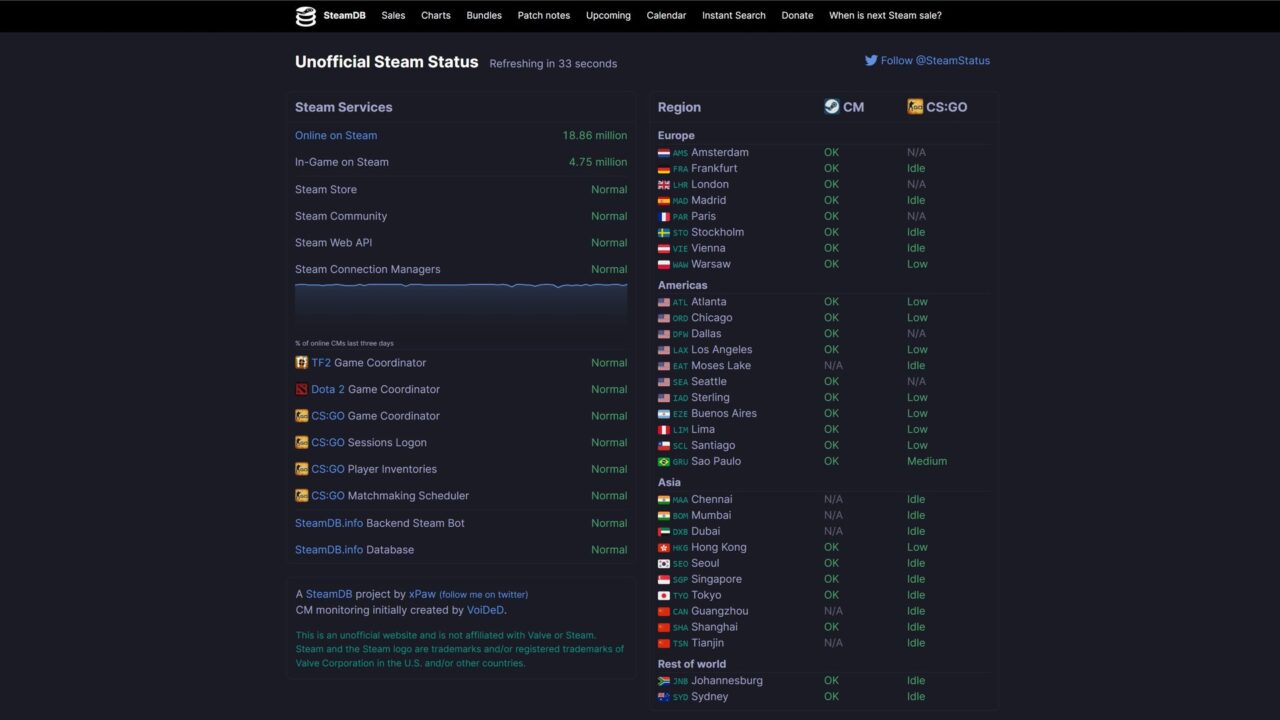Click the Online on Steam link
The image size is (1280, 720).
(336, 136)
